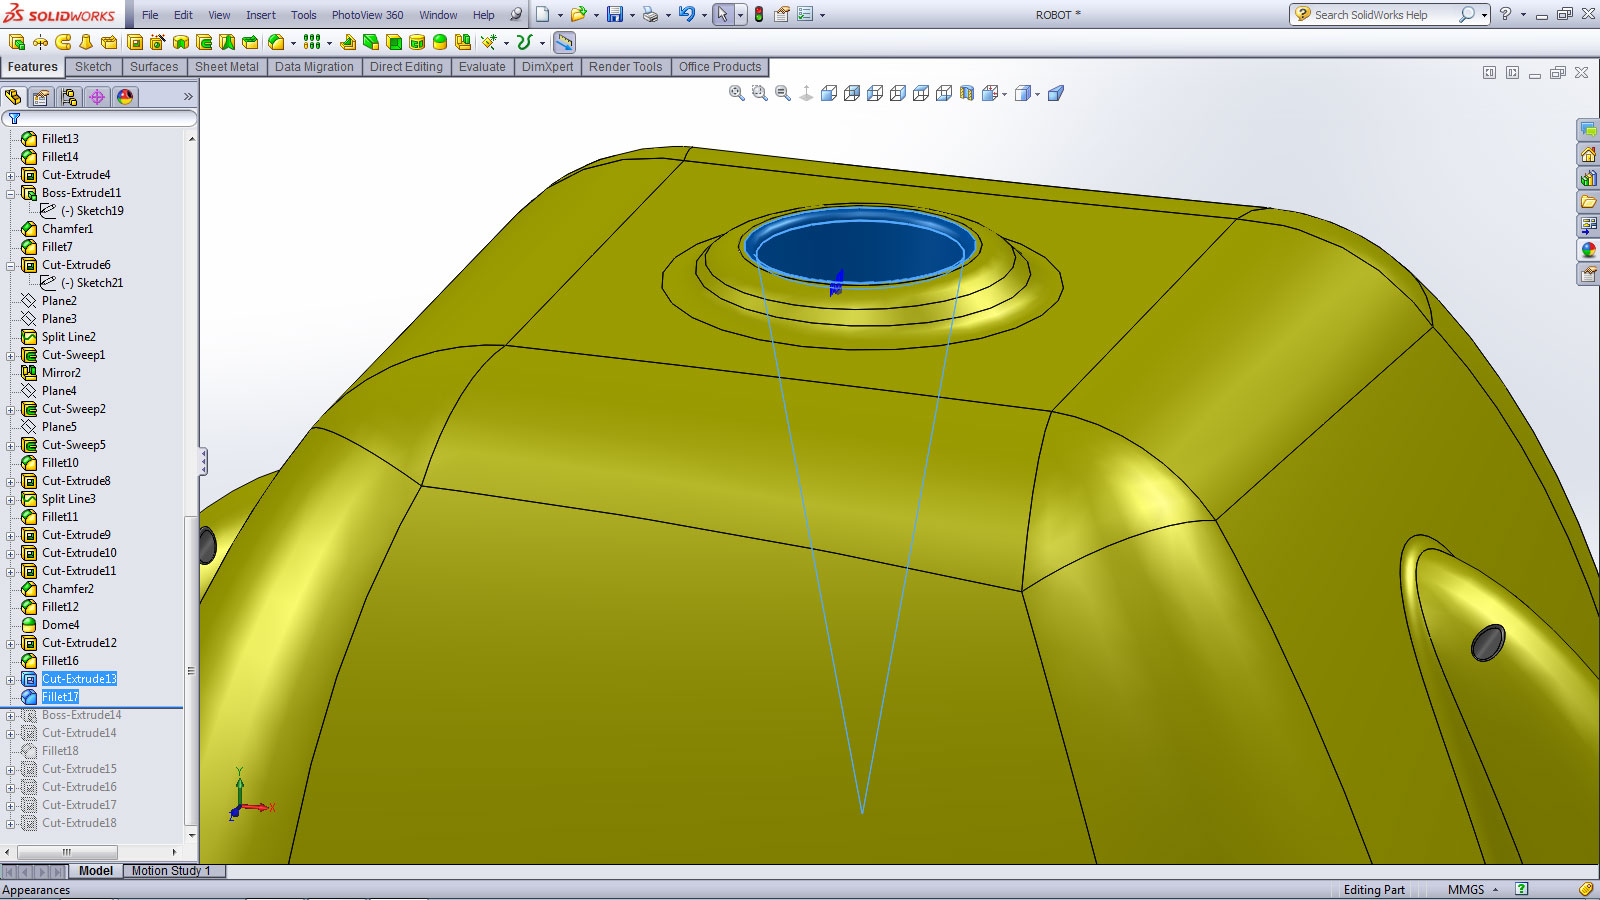The image size is (1600, 900).
Task: Open the Motion Study 1 tab
Action: 171,871
